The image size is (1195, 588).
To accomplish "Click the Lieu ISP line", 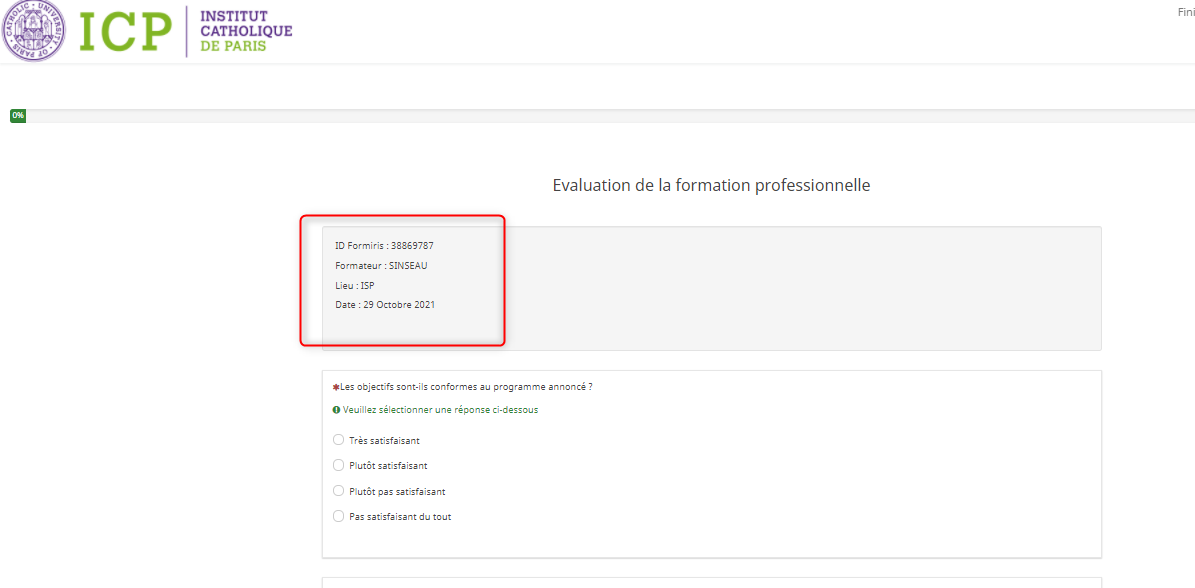I will point(355,286).
